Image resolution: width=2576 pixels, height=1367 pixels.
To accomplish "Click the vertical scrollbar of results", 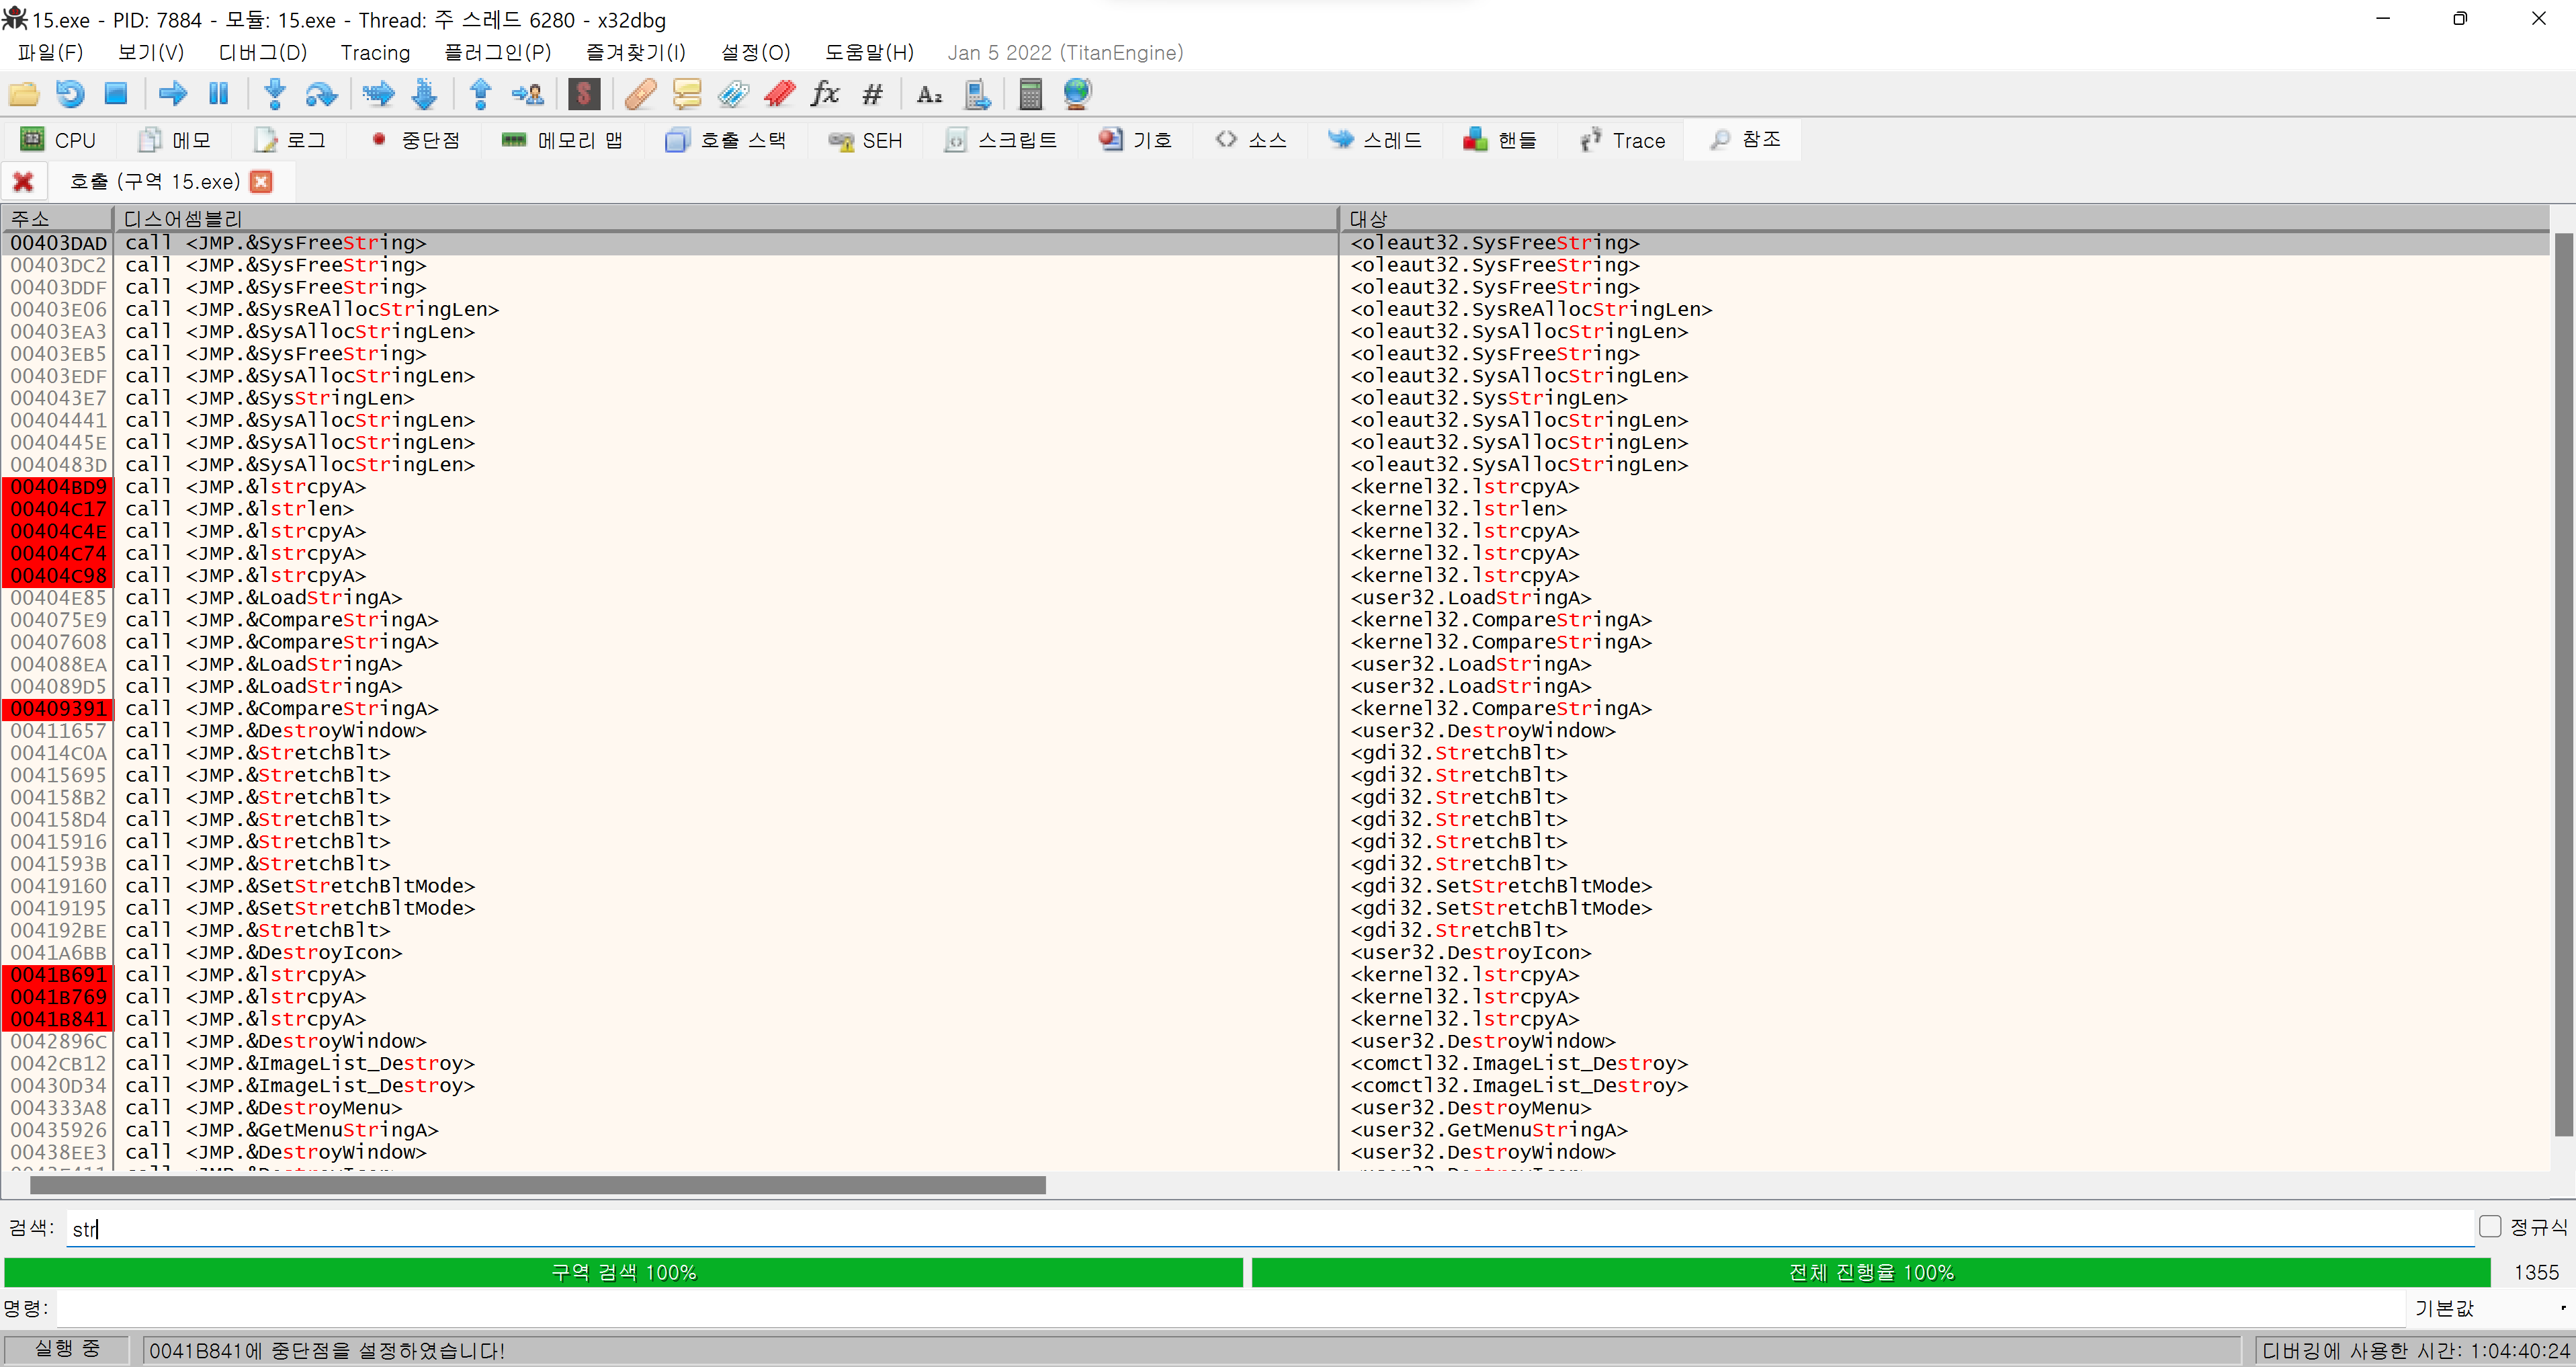I will pyautogui.click(x=2563, y=684).
